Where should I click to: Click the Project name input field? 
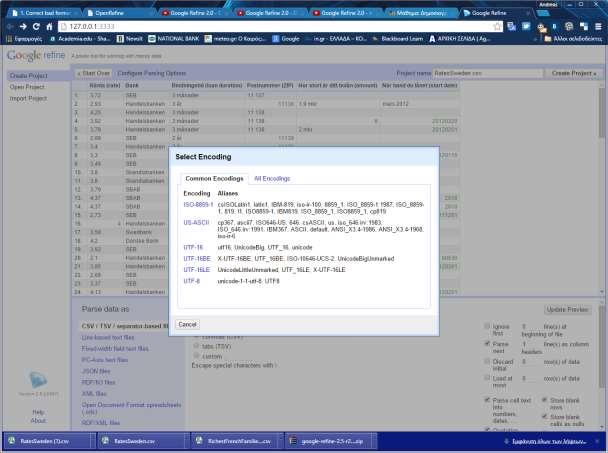pyautogui.click(x=488, y=73)
